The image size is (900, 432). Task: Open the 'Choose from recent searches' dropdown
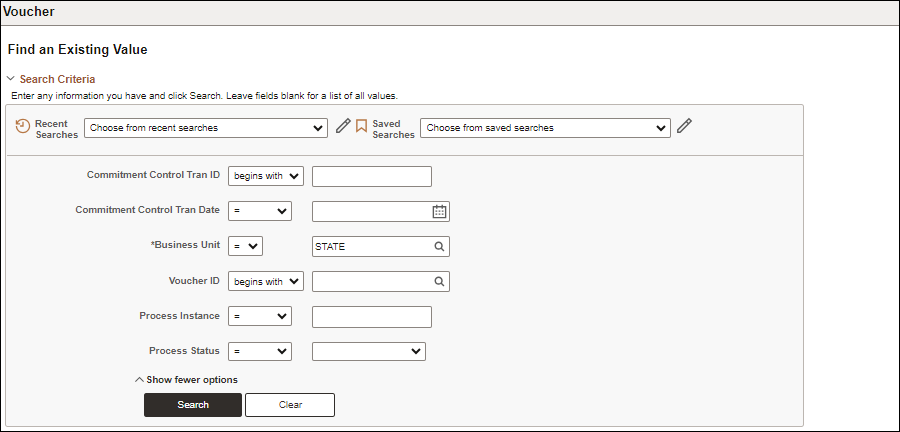point(206,128)
